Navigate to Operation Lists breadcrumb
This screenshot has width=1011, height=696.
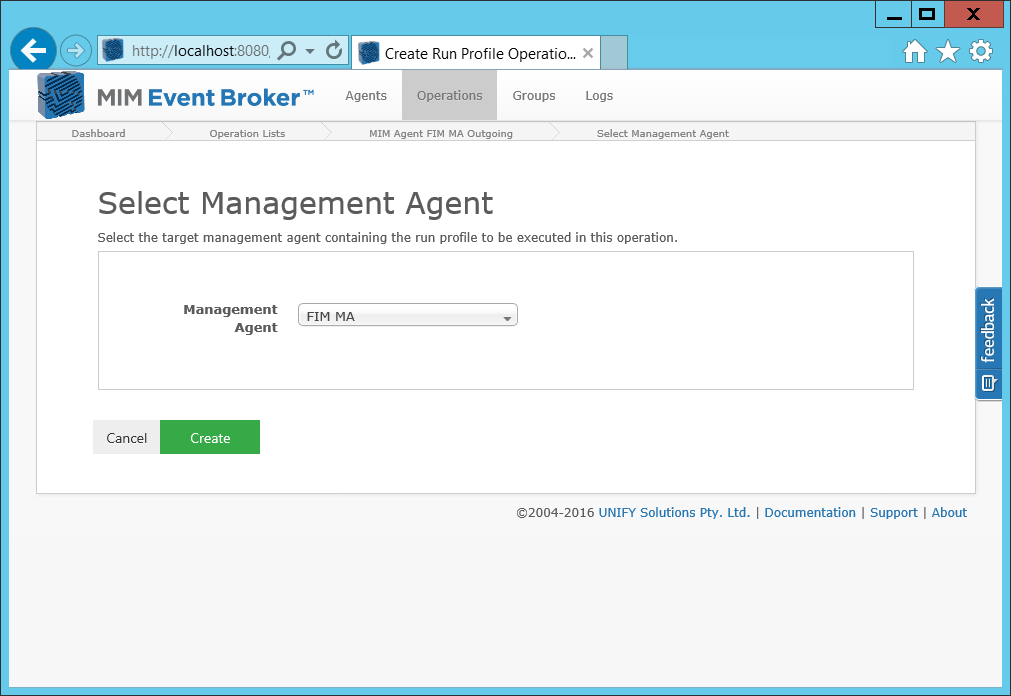click(x=247, y=133)
